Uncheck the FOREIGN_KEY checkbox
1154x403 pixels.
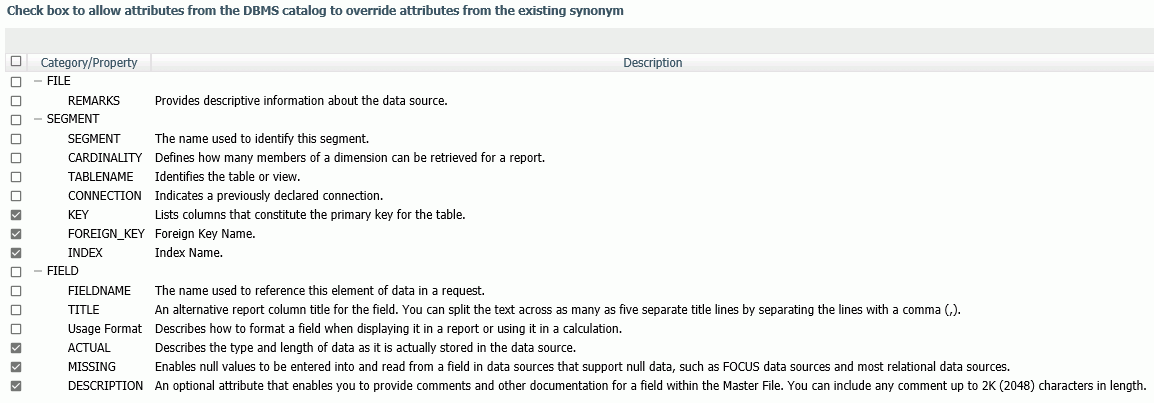[x=15, y=234]
